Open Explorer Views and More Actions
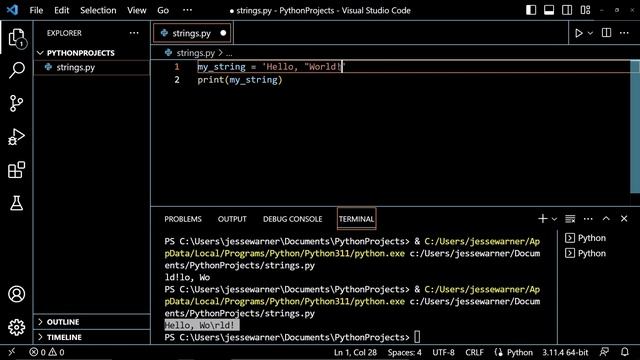Viewport: 640px width, 360px height. click(134, 33)
